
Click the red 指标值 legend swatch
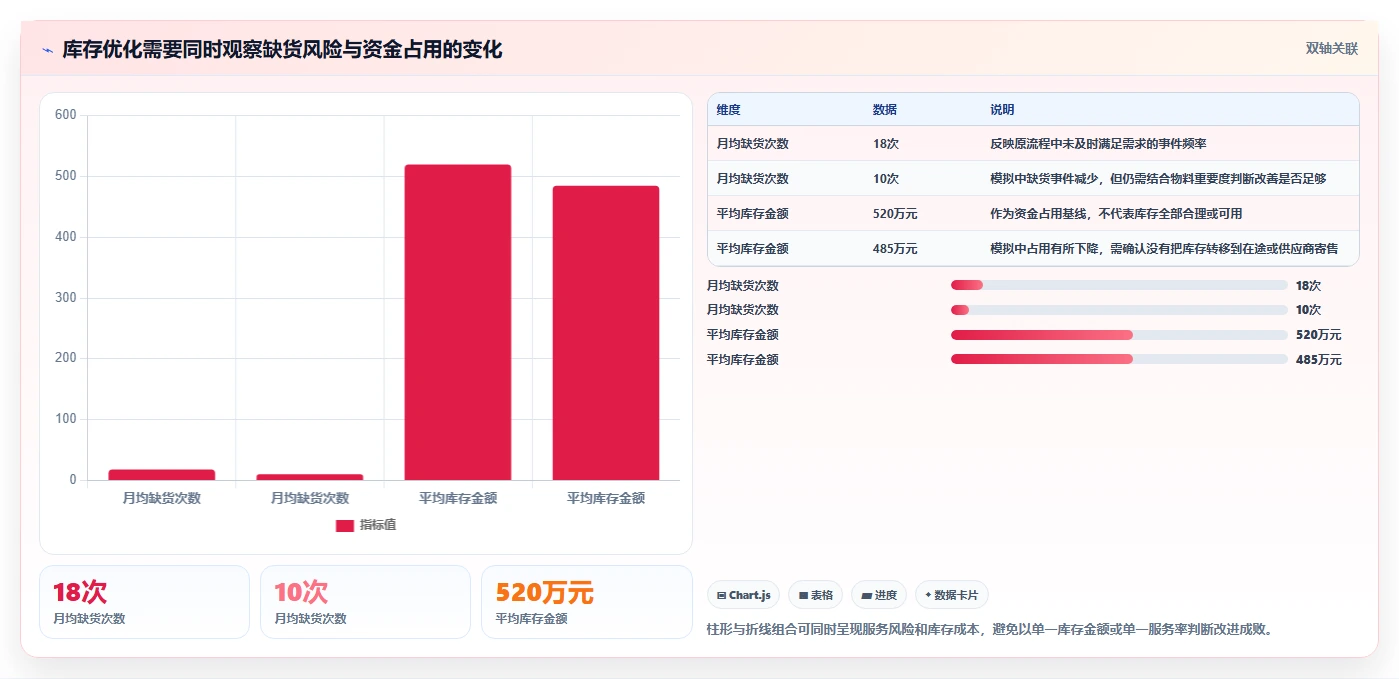point(344,525)
